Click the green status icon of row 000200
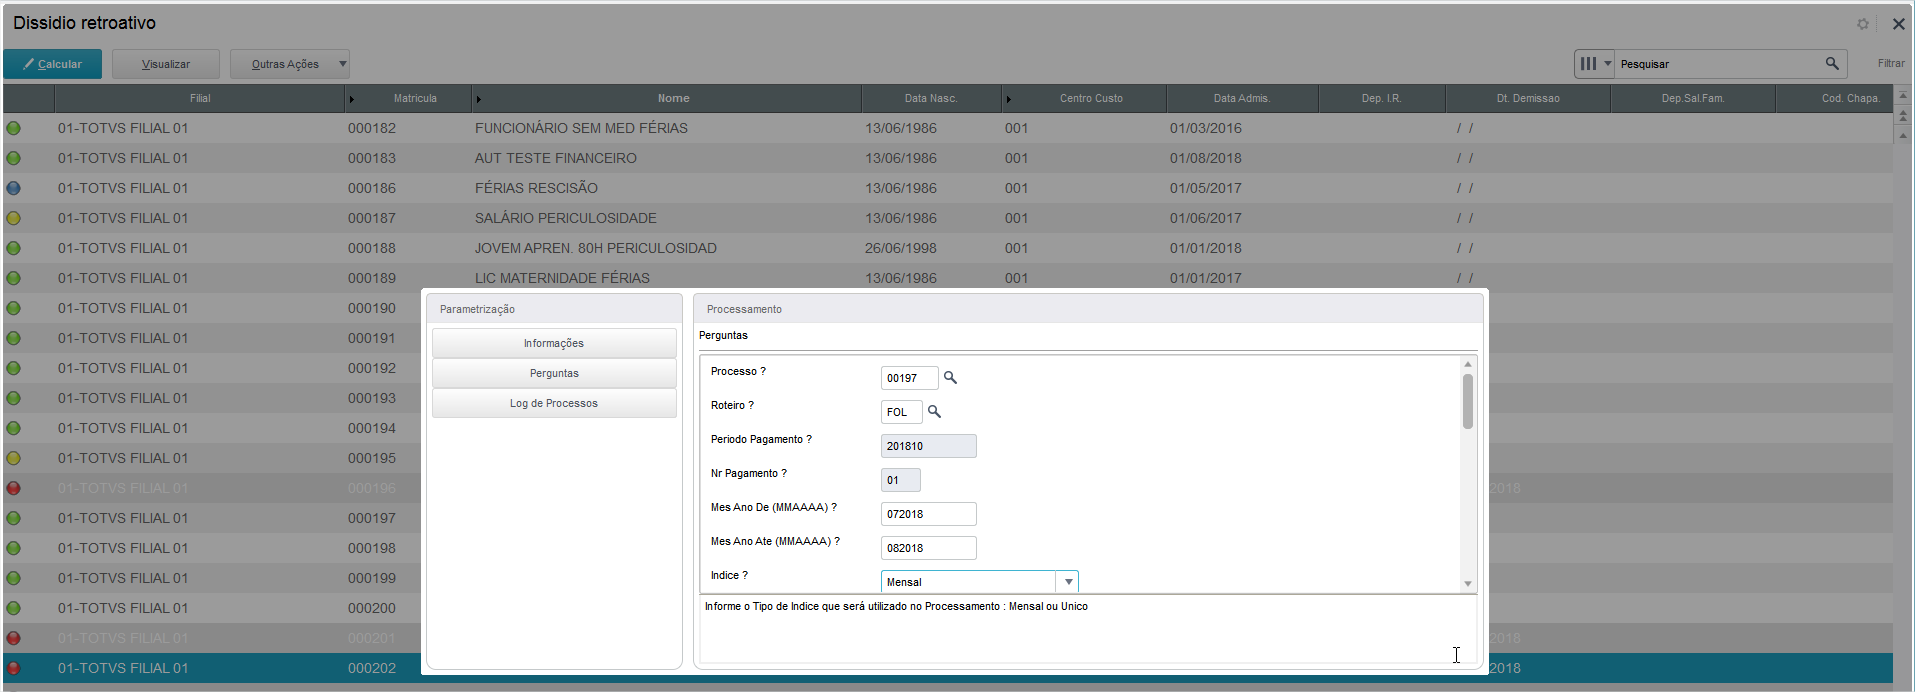 [x=13, y=608]
